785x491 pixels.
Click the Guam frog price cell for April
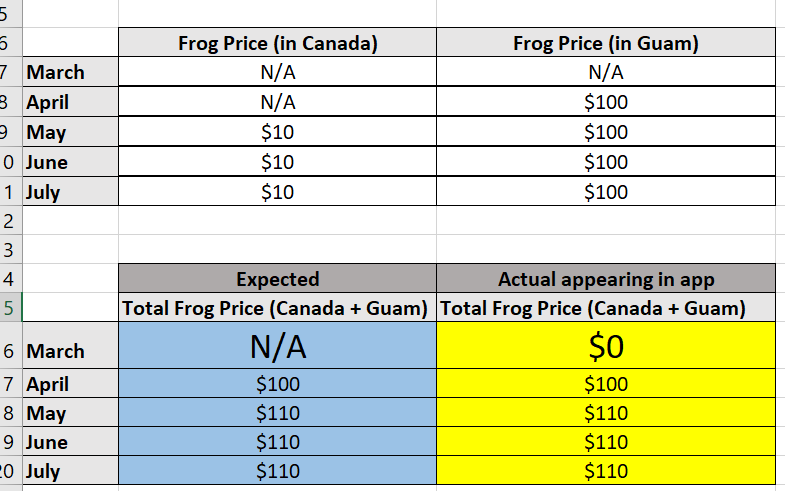click(x=605, y=102)
